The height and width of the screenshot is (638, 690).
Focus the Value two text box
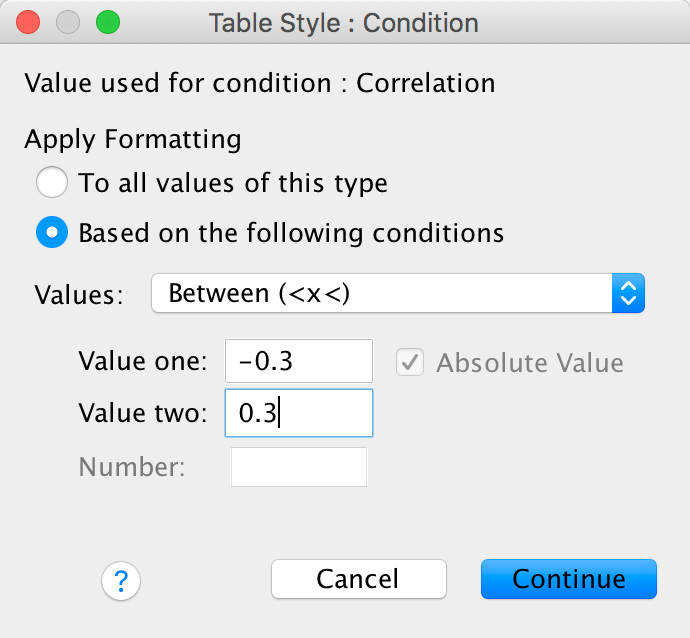(x=299, y=413)
